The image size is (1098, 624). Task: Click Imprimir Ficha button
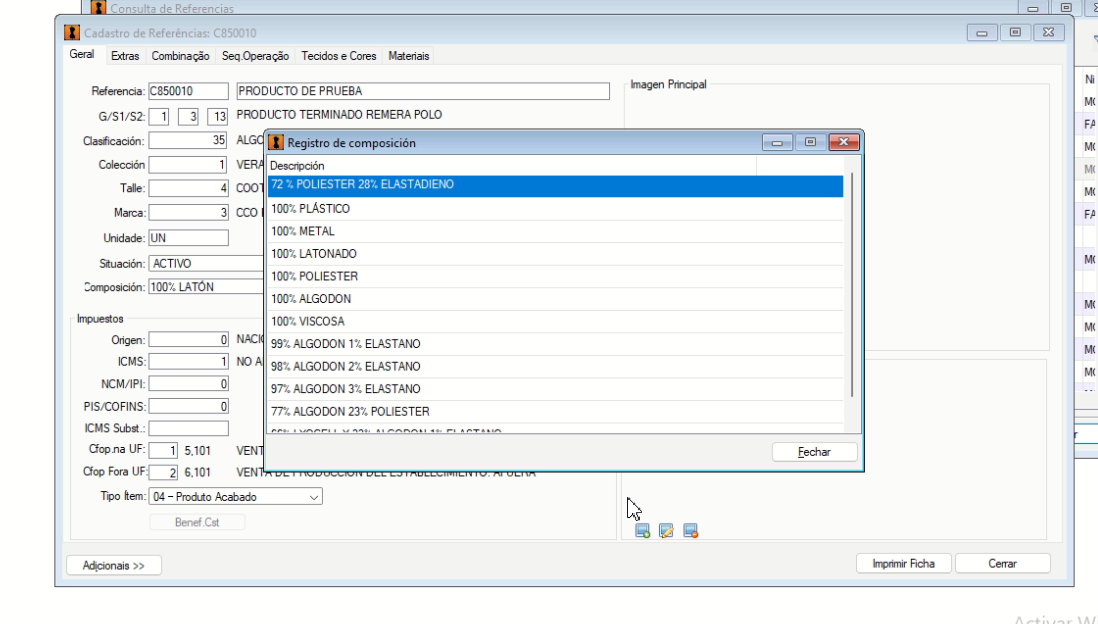(903, 564)
